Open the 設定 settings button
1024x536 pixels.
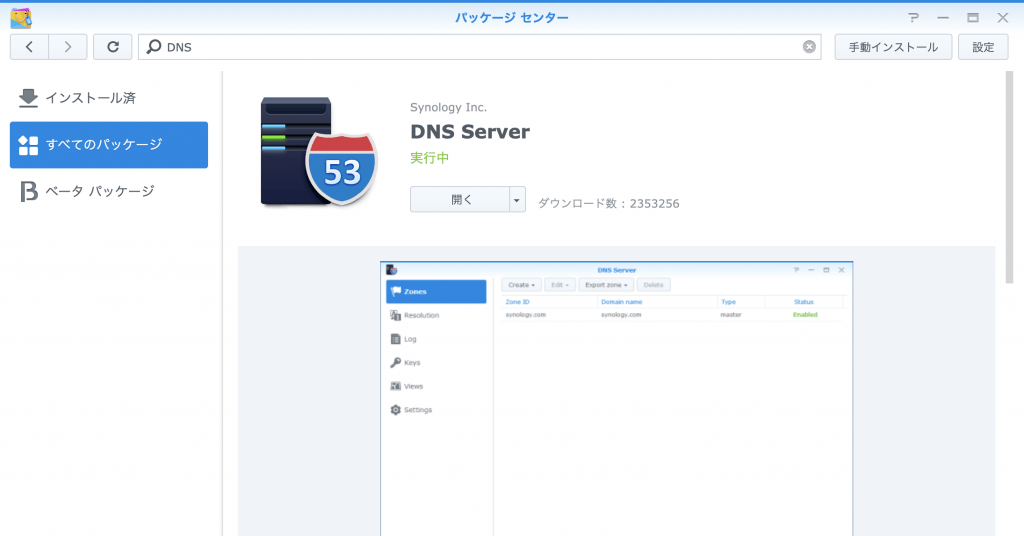click(x=983, y=47)
